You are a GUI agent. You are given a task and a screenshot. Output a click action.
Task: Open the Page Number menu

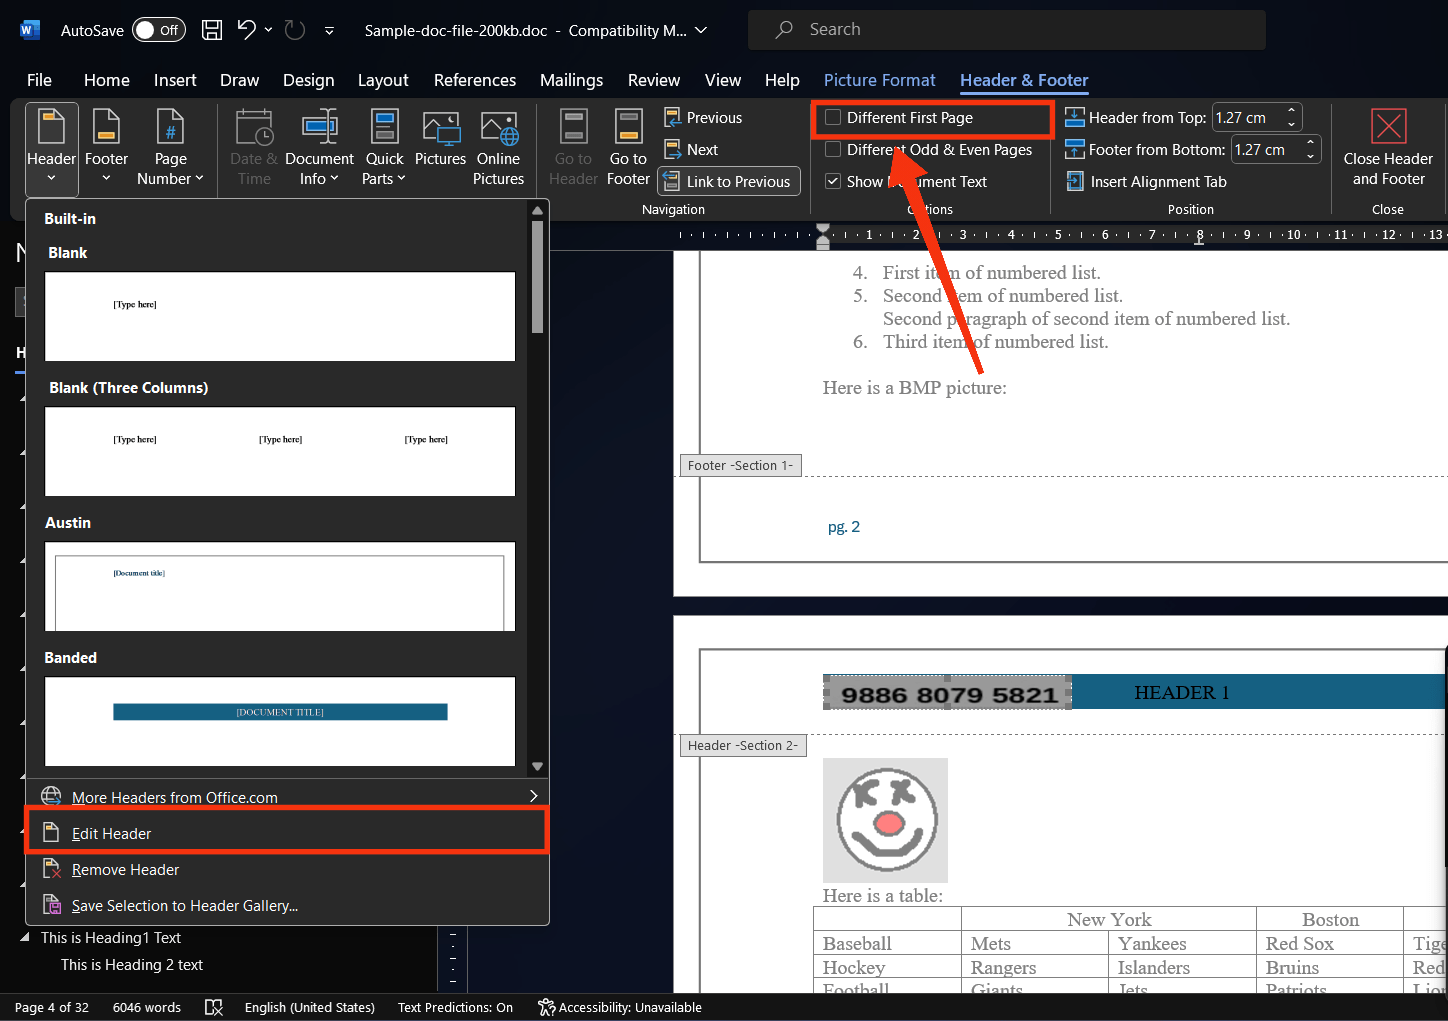pos(170,148)
